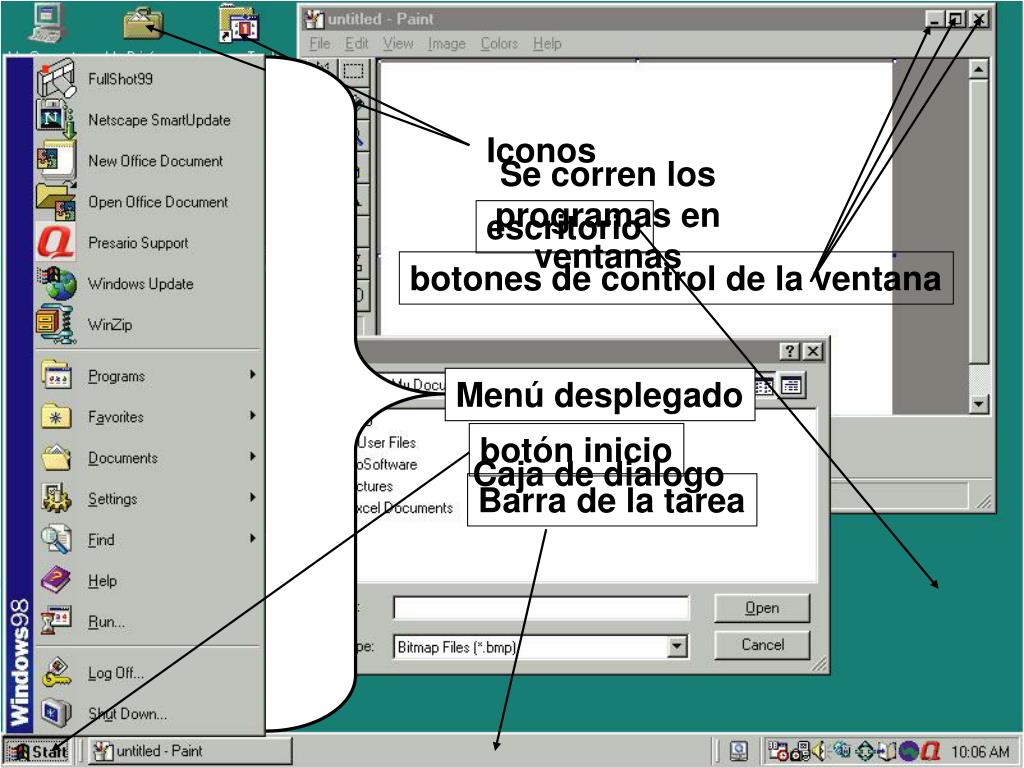Choose Open Office Document in Start menu
The width and height of the screenshot is (1024, 768).
(148, 202)
